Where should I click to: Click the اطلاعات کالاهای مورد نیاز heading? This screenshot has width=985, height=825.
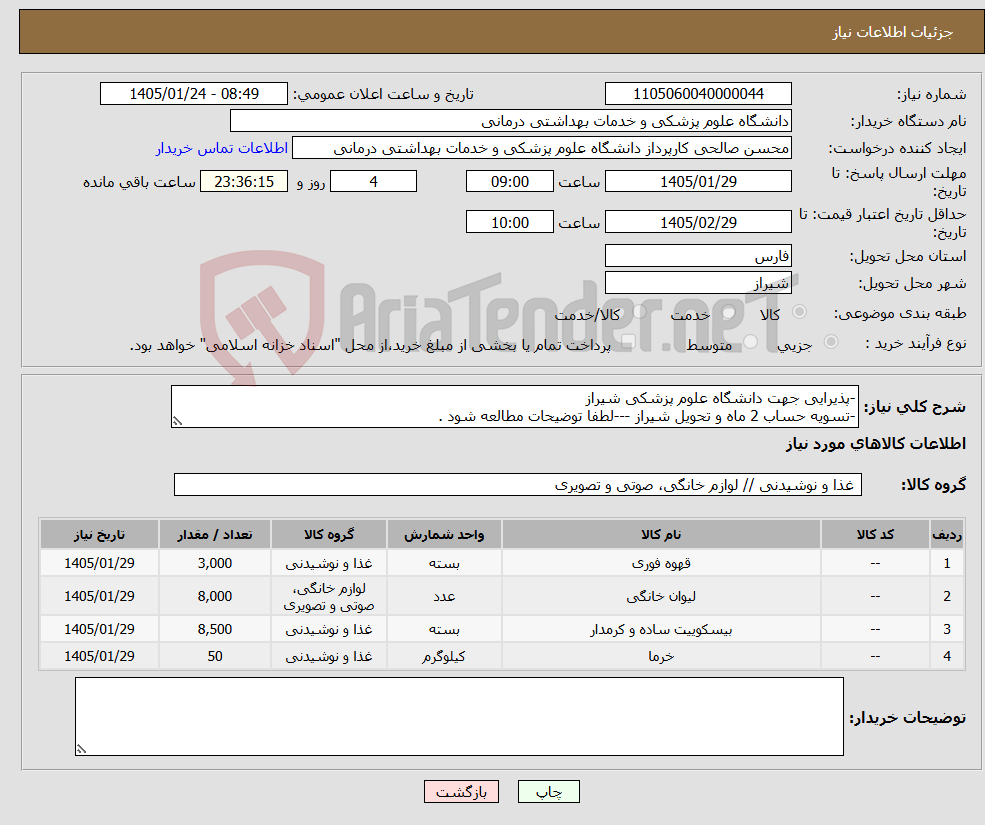coord(876,444)
